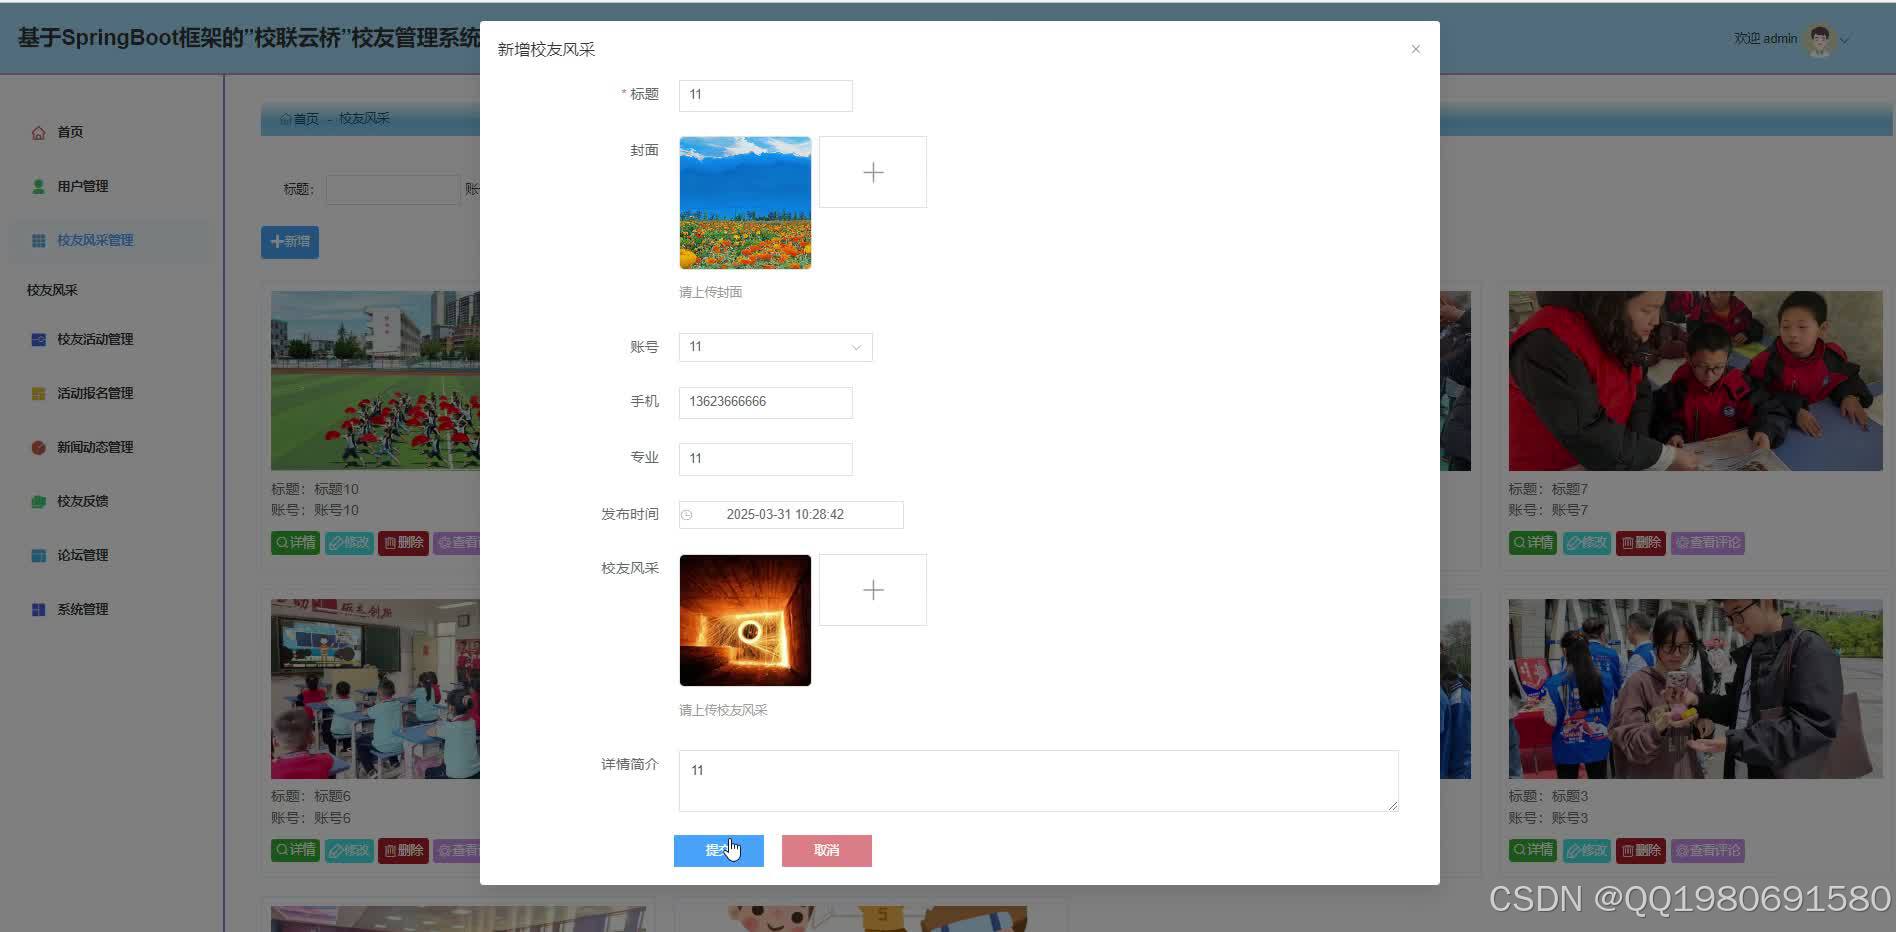Click 首页 in the breadcrumb
Screen dimensions: 1896x932
[302, 119]
